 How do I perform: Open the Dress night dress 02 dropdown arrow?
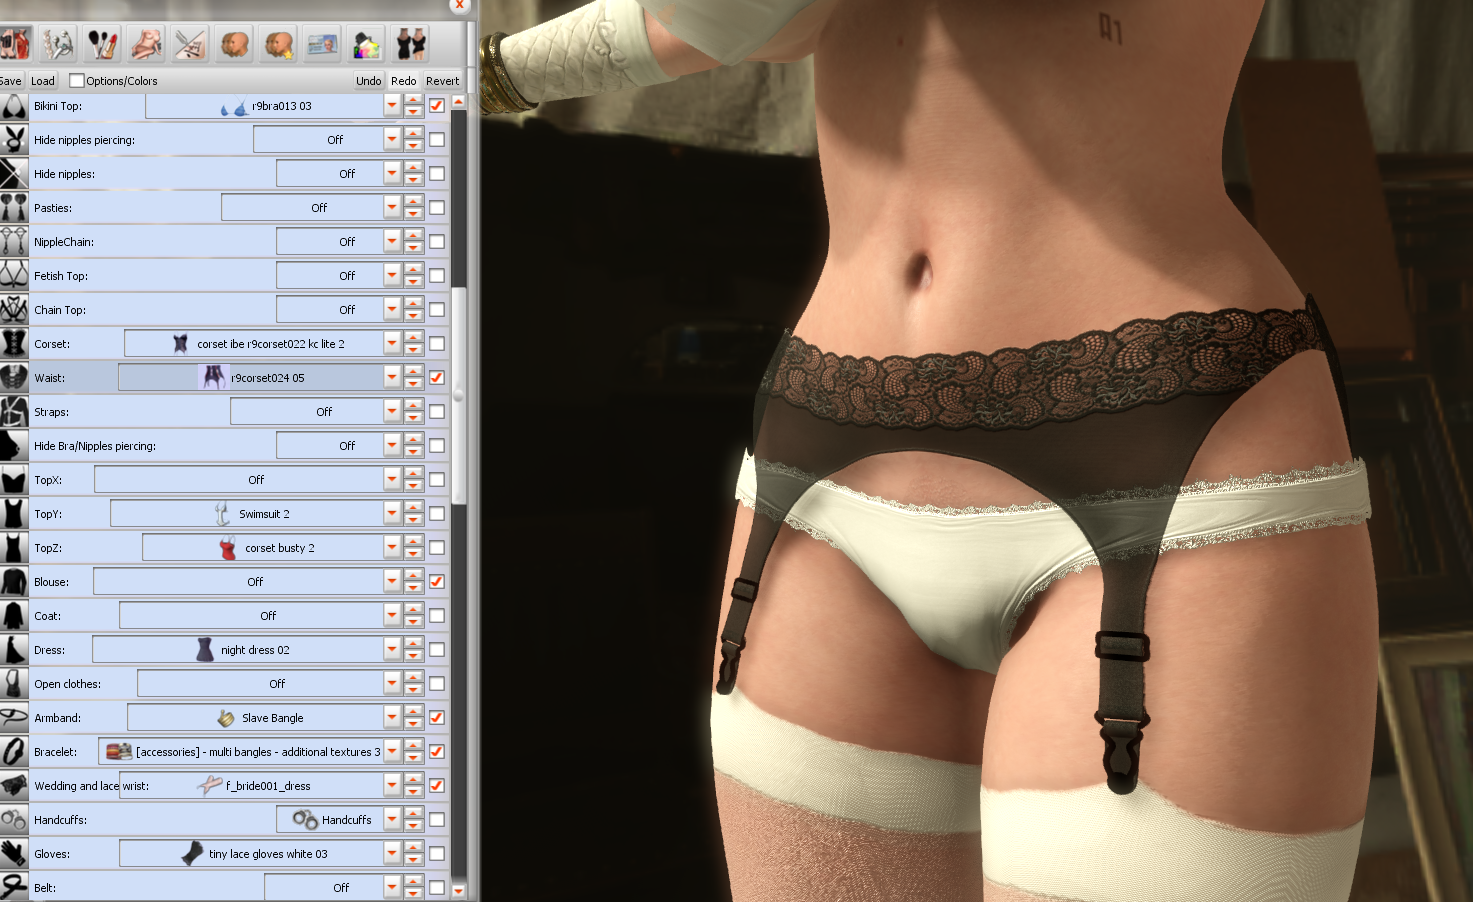[x=392, y=649]
